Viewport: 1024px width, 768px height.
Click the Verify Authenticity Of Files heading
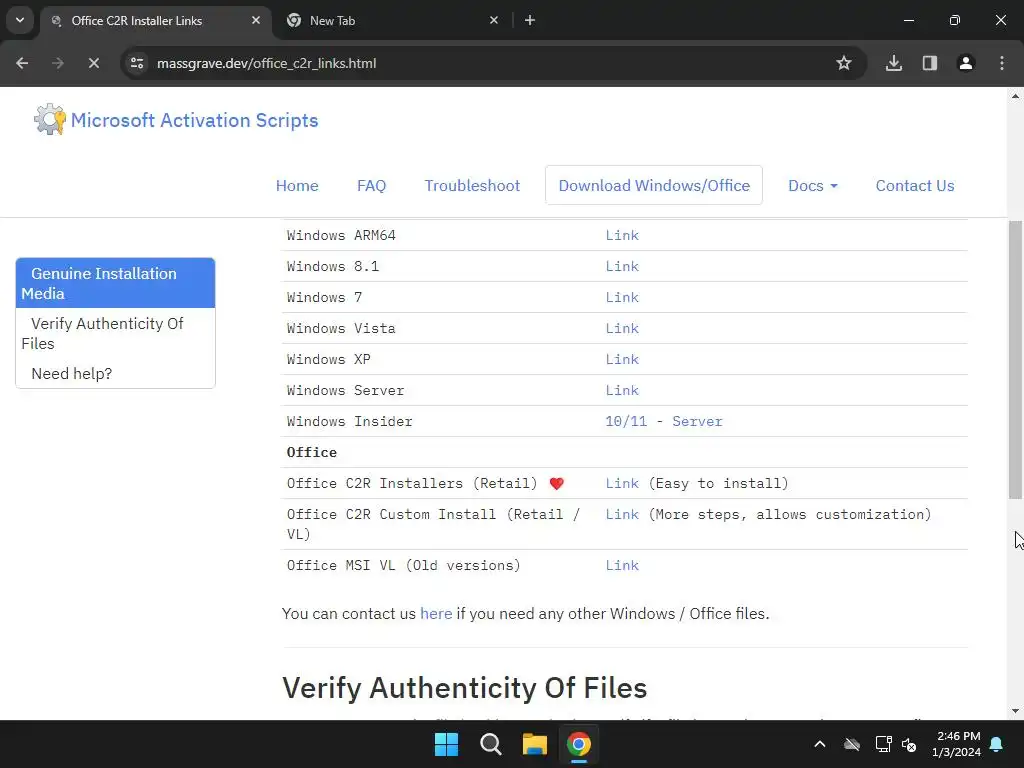(464, 688)
